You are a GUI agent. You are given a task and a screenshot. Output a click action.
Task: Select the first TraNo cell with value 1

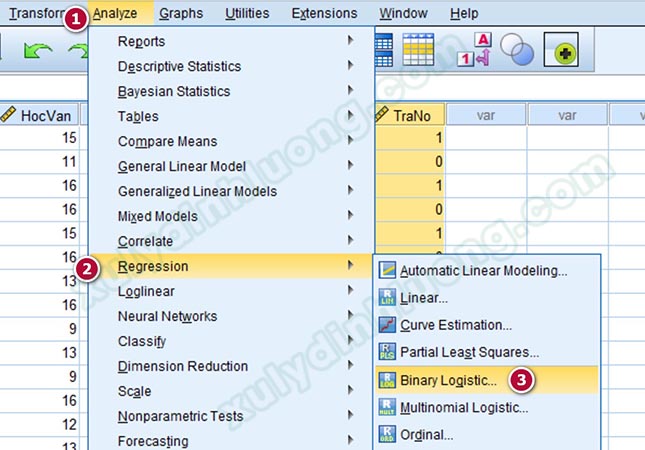410,137
